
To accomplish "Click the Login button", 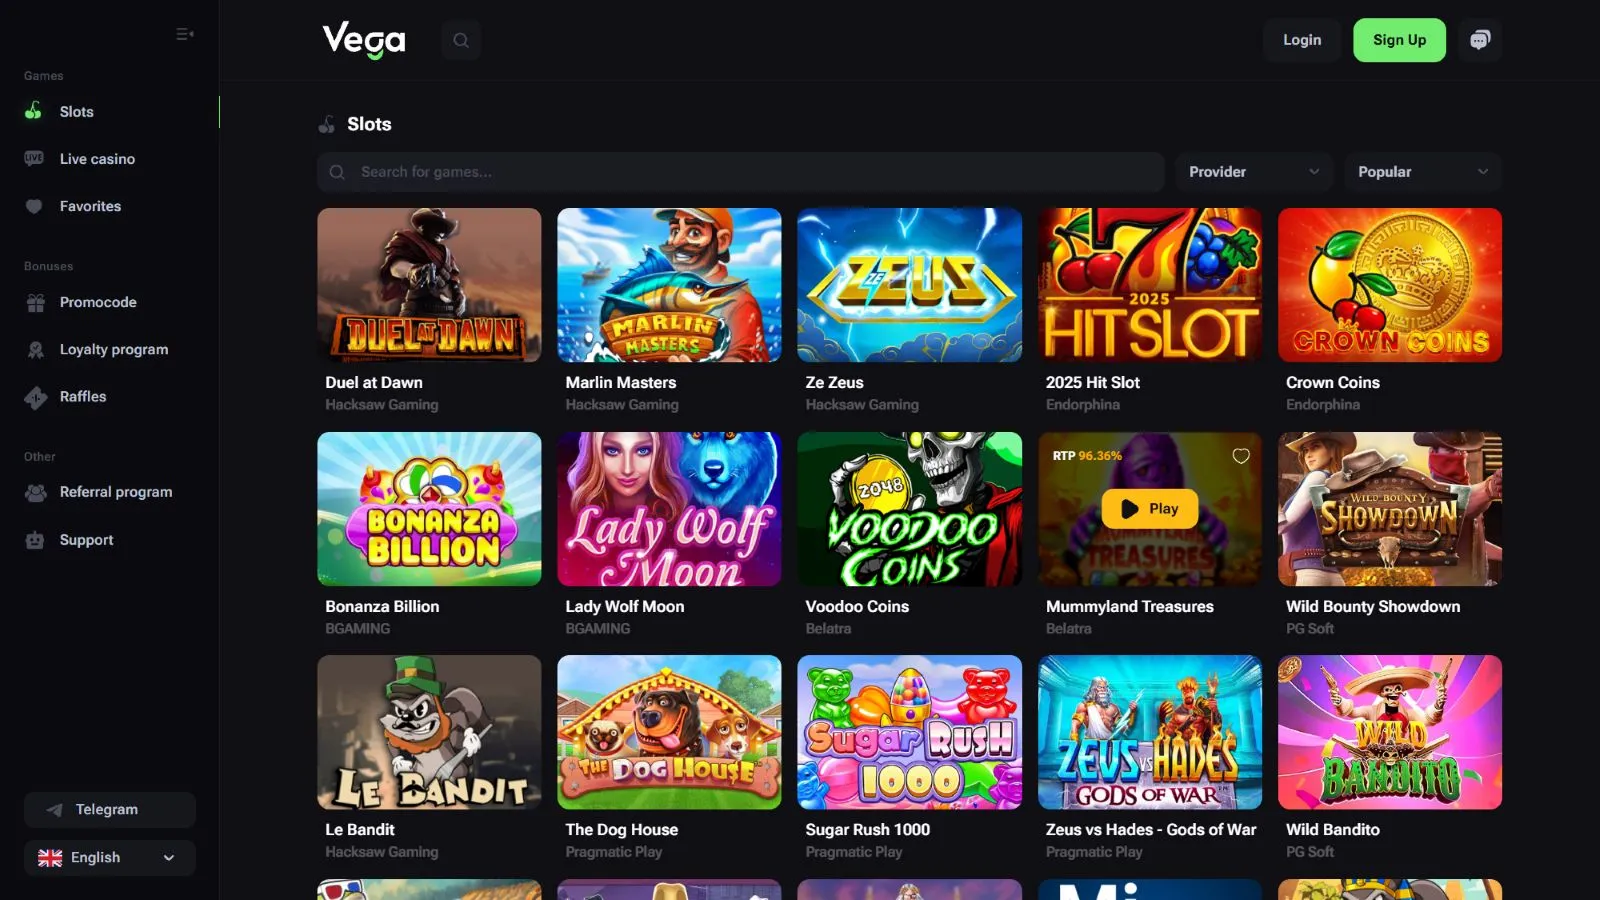I will [x=1302, y=40].
